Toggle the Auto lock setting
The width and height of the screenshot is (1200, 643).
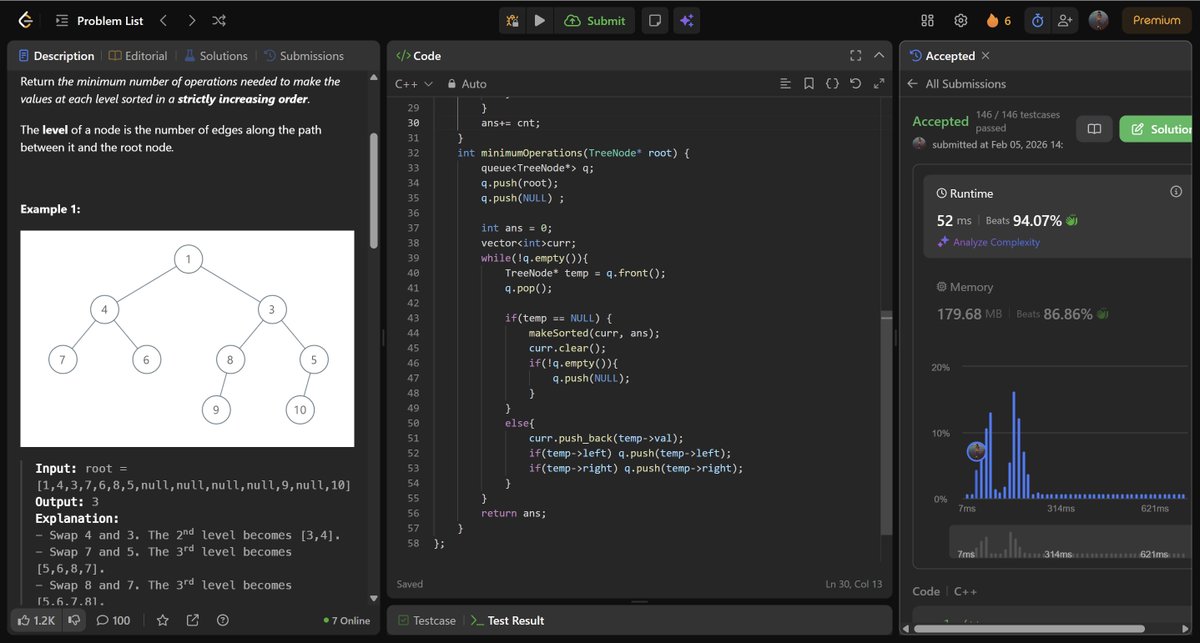[467, 84]
